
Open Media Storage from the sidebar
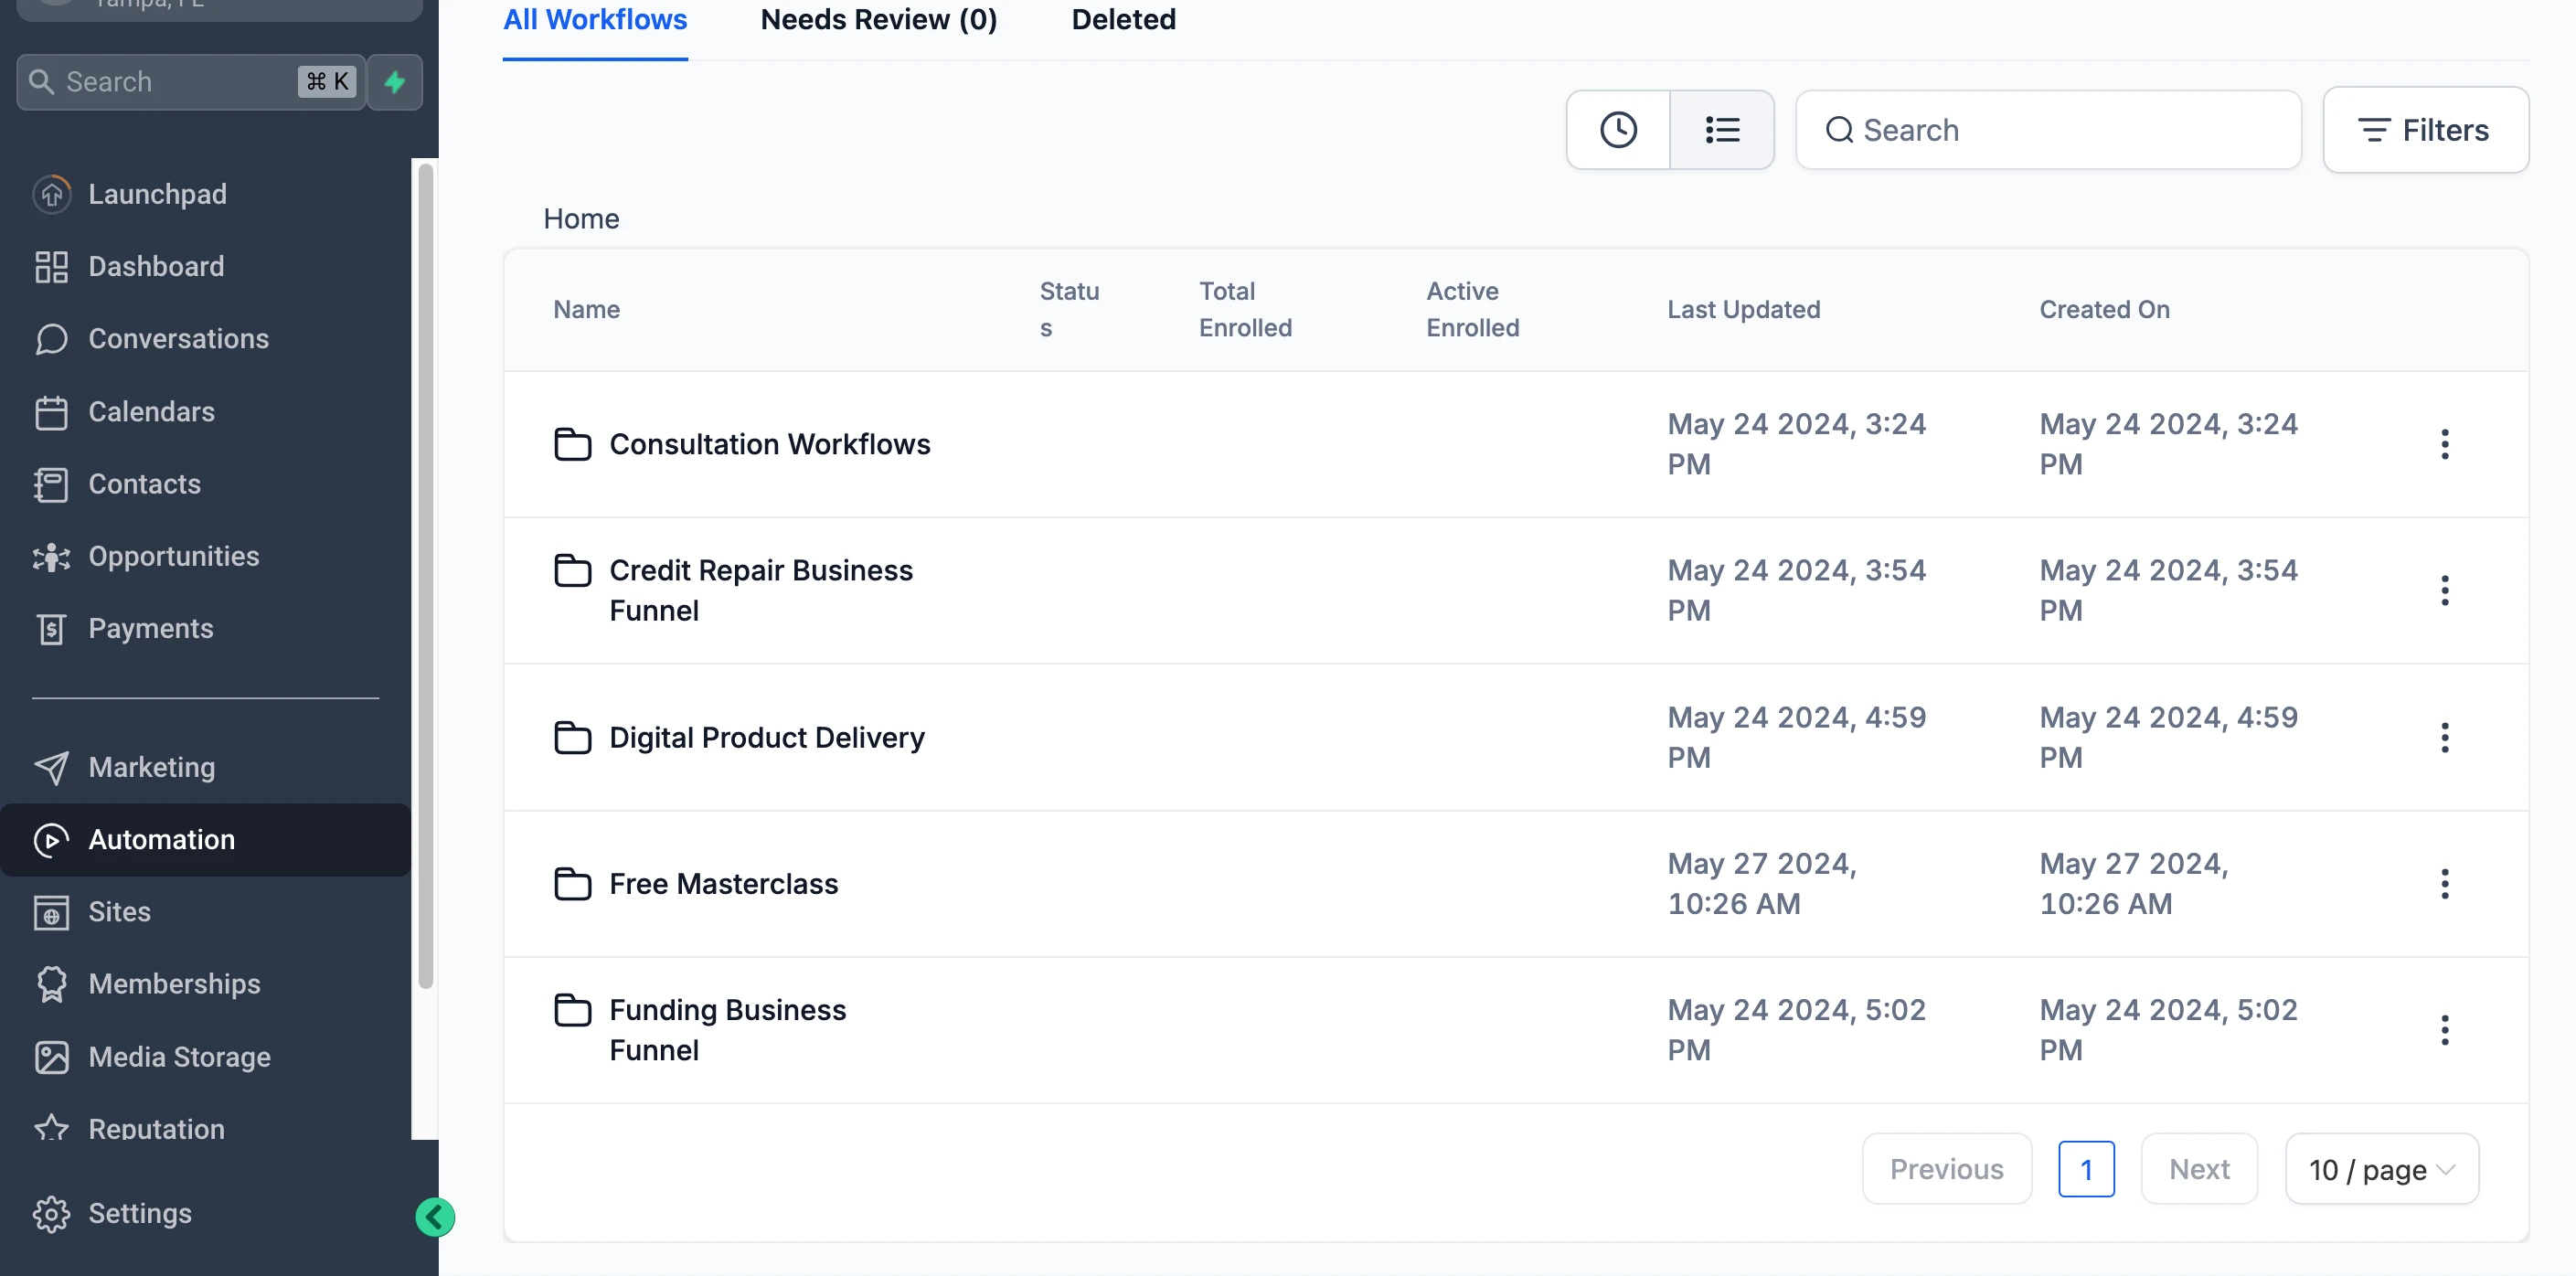pos(179,1057)
